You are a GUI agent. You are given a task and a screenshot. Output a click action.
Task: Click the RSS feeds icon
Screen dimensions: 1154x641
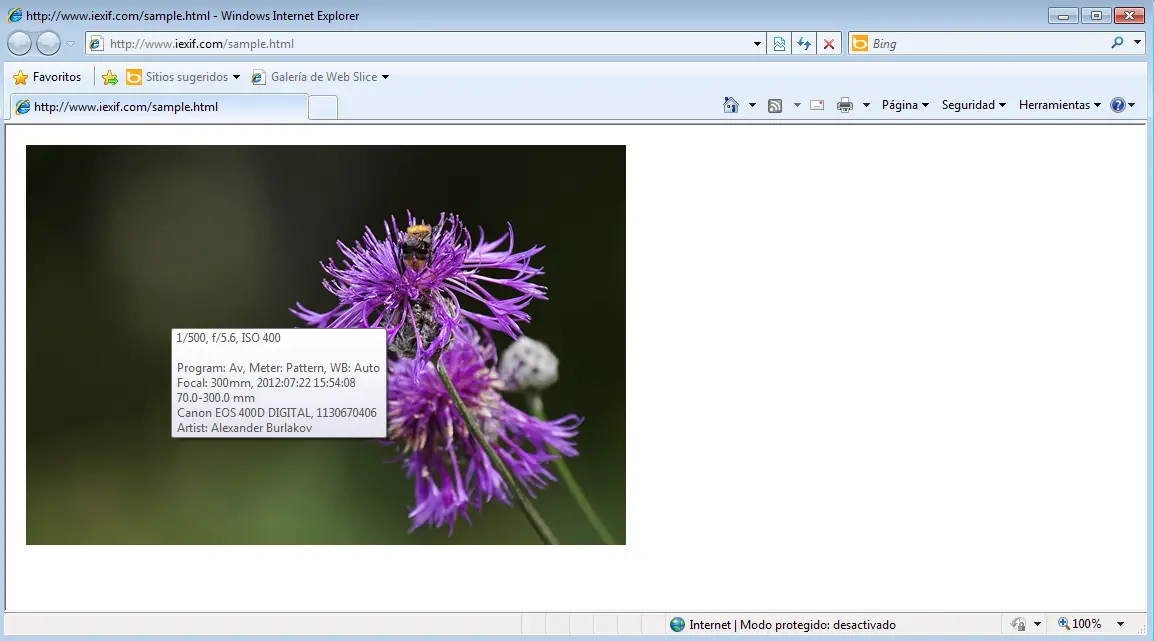tap(775, 105)
